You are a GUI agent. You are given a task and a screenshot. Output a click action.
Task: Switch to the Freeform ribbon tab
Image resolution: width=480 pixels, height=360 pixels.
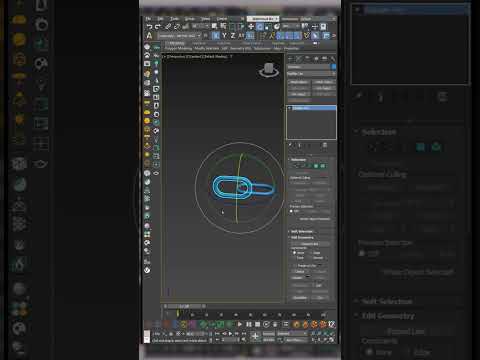(199, 43)
